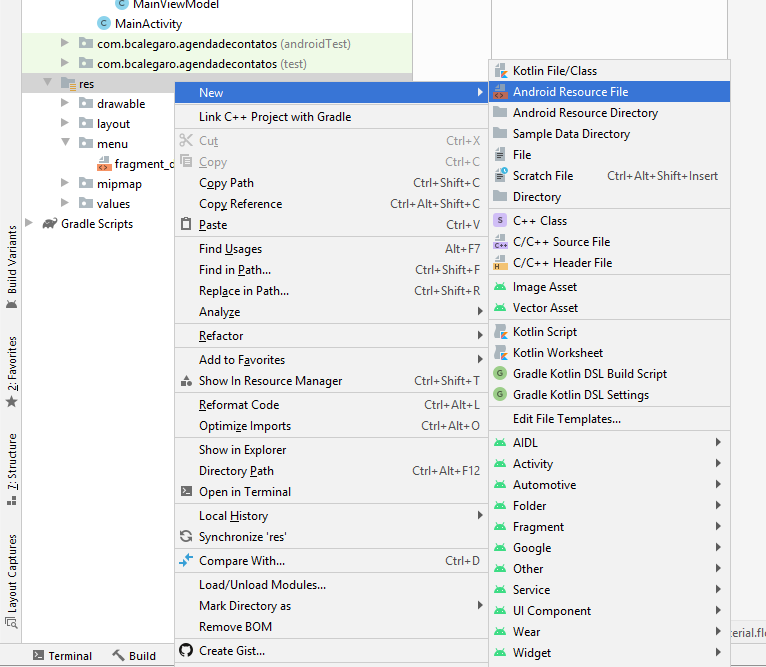Click the Open in Terminal icon
Image resolution: width=766 pixels, height=667 pixels.
pyautogui.click(x=185, y=492)
